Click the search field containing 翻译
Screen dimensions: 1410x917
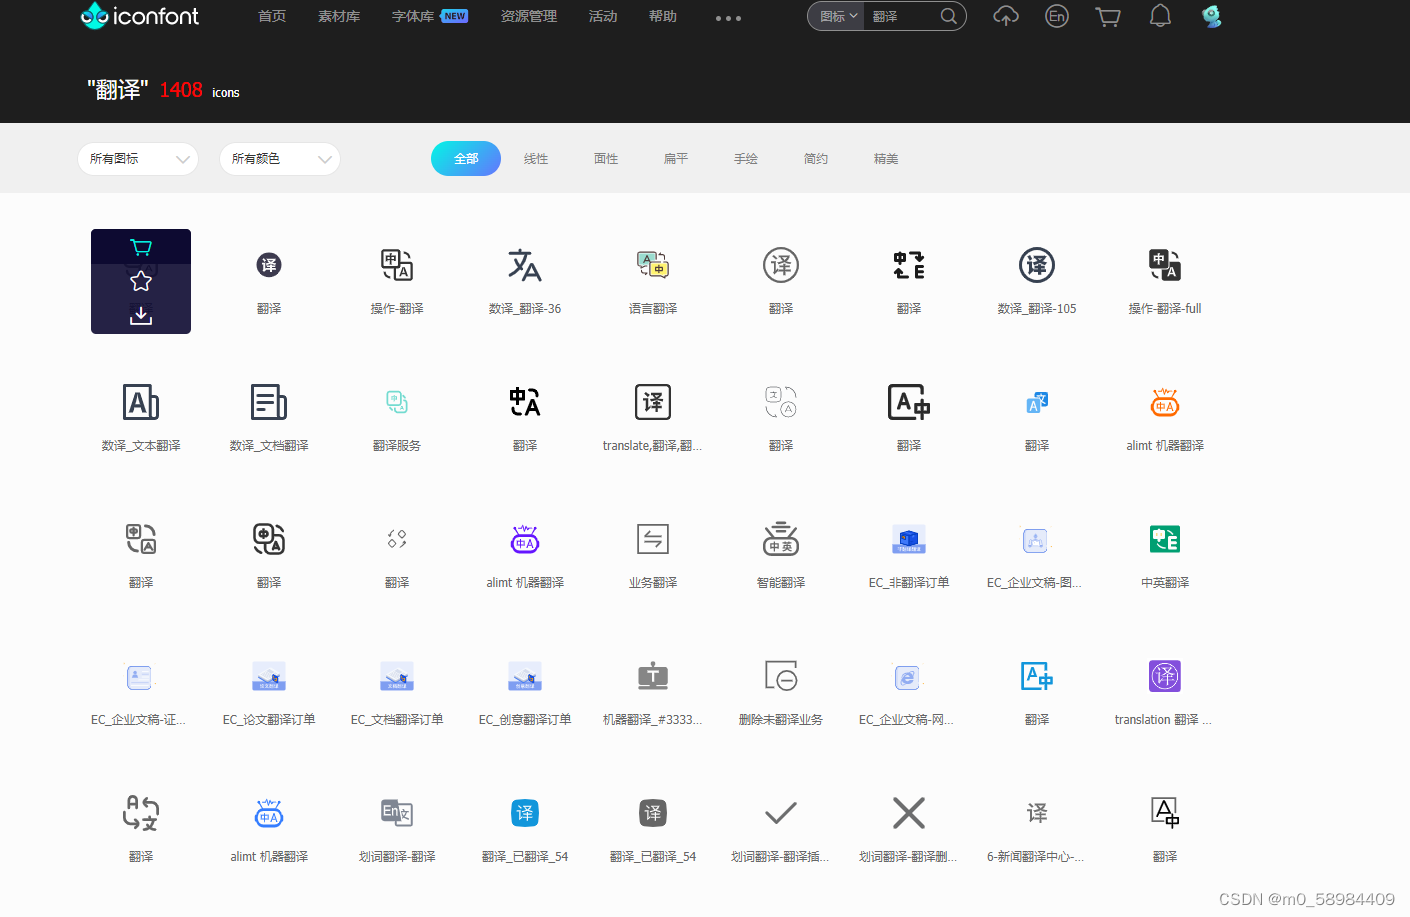coord(902,16)
